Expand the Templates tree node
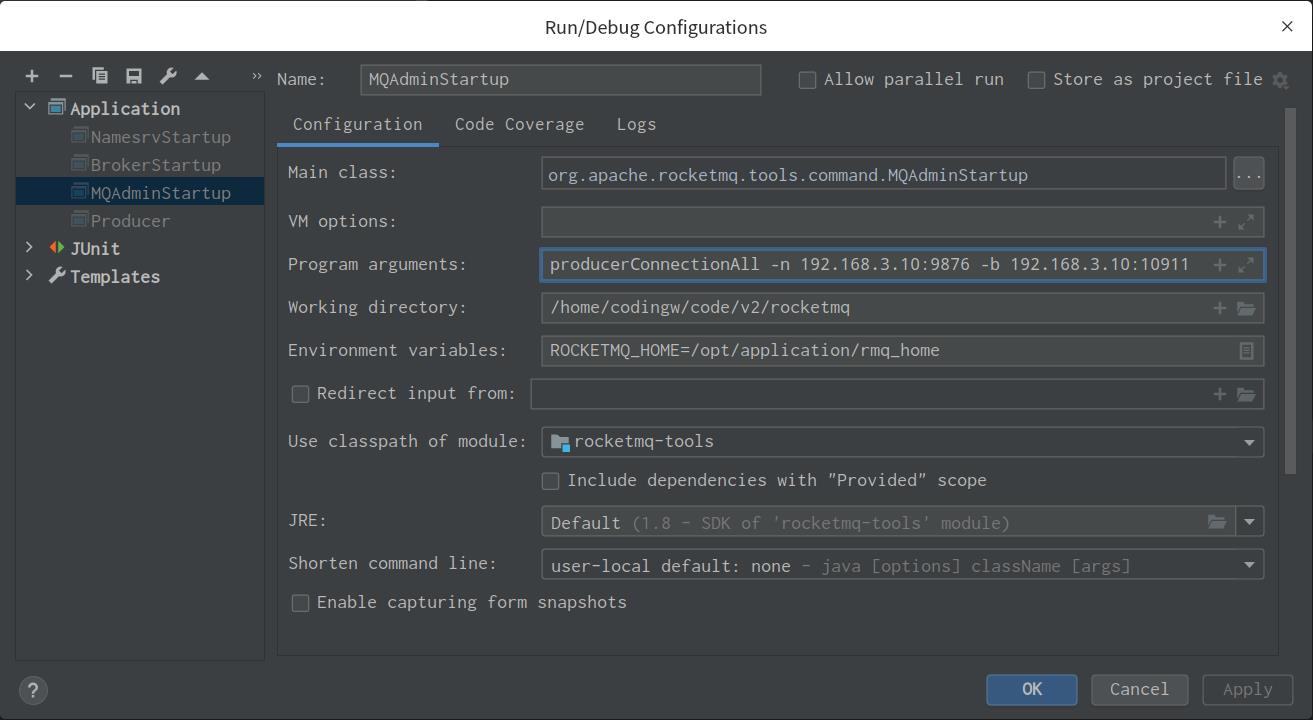The image size is (1313, 720). (x=29, y=276)
